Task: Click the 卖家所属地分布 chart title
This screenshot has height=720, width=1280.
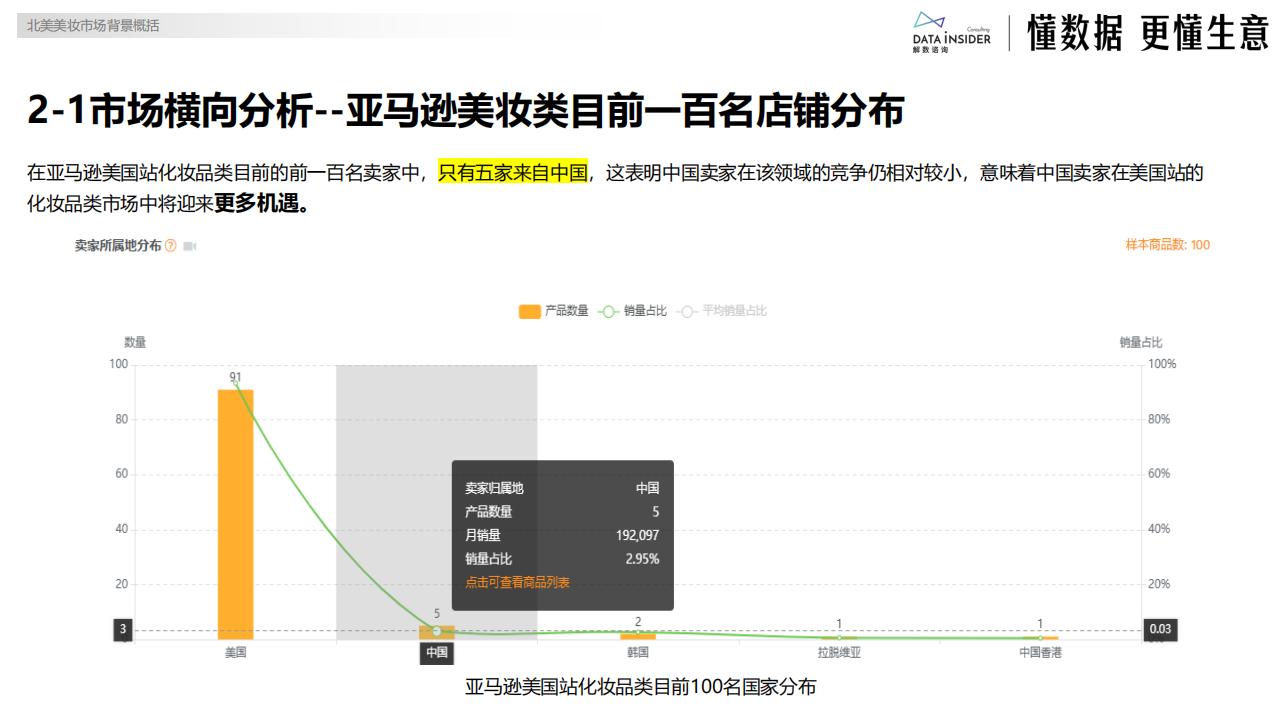Action: [117, 246]
